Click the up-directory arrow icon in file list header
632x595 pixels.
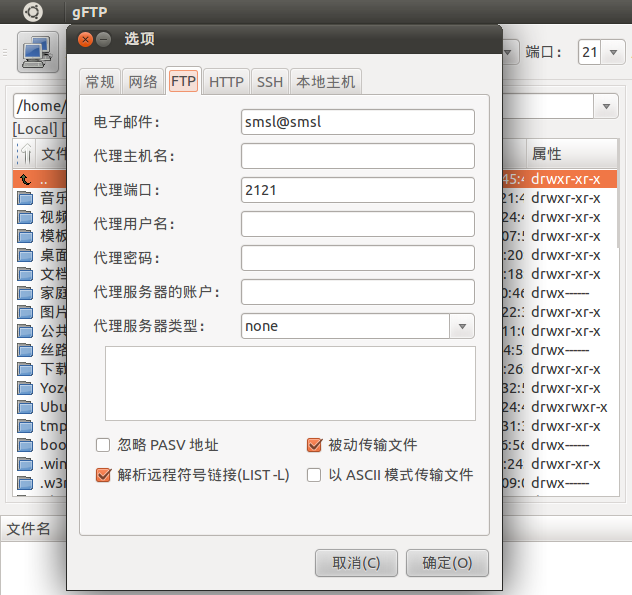click(x=26, y=154)
